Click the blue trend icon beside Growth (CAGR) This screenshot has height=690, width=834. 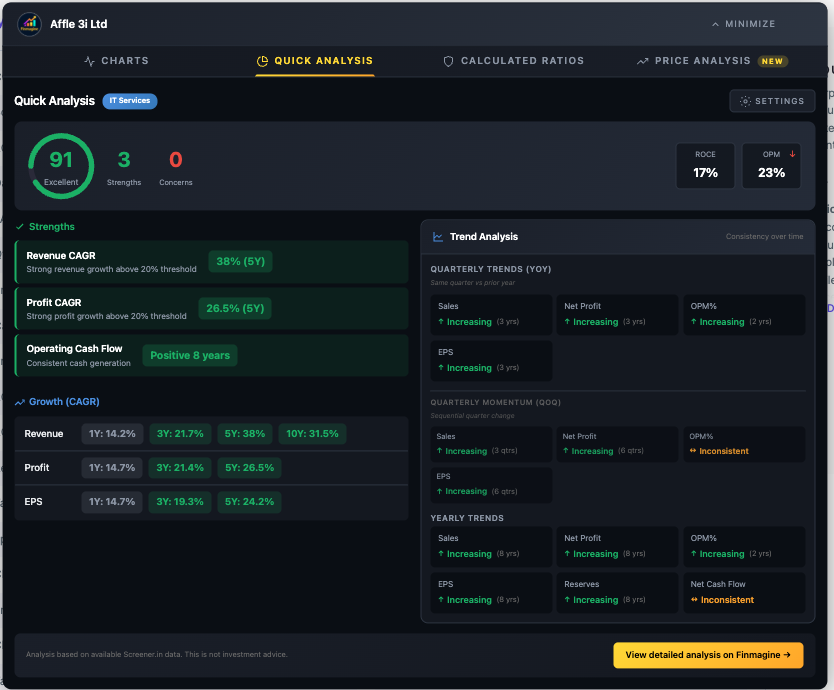point(19,401)
